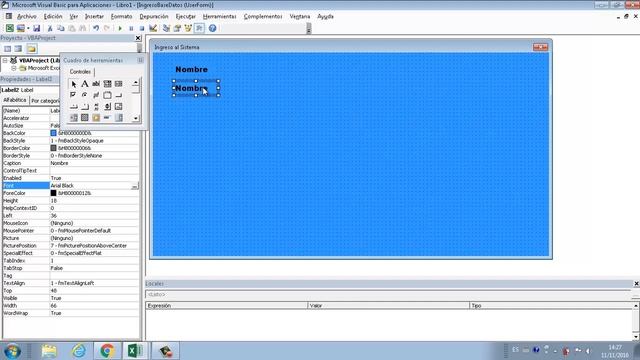
Task: Open Excel from the taskbar
Action: (135, 351)
